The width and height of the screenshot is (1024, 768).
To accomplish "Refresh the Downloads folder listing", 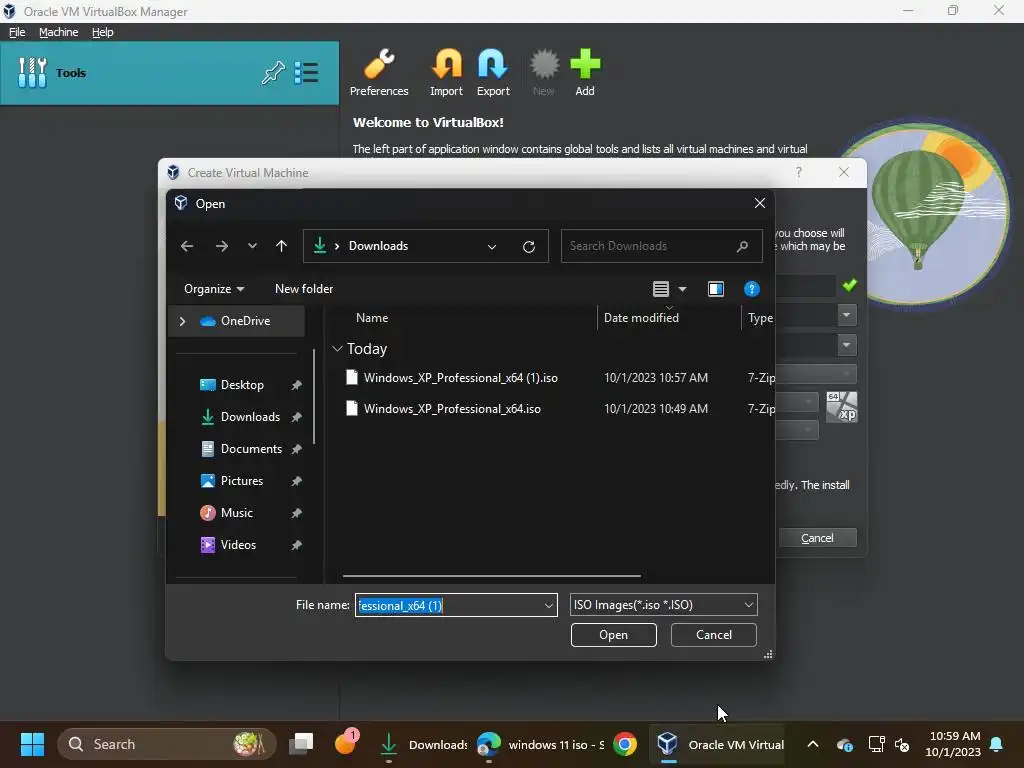I will point(529,246).
